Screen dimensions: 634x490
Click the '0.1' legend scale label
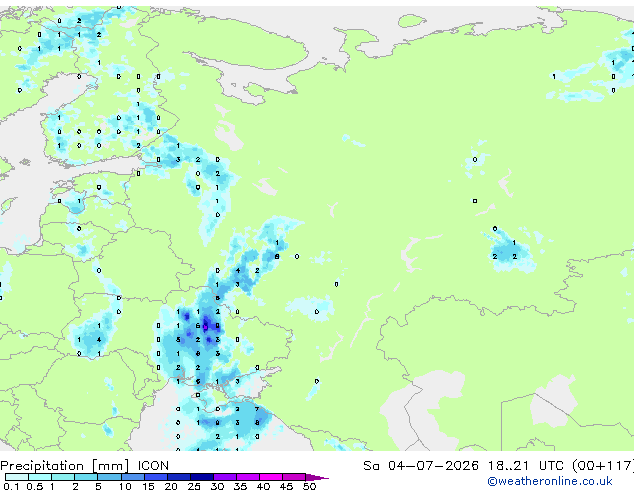[11, 486]
